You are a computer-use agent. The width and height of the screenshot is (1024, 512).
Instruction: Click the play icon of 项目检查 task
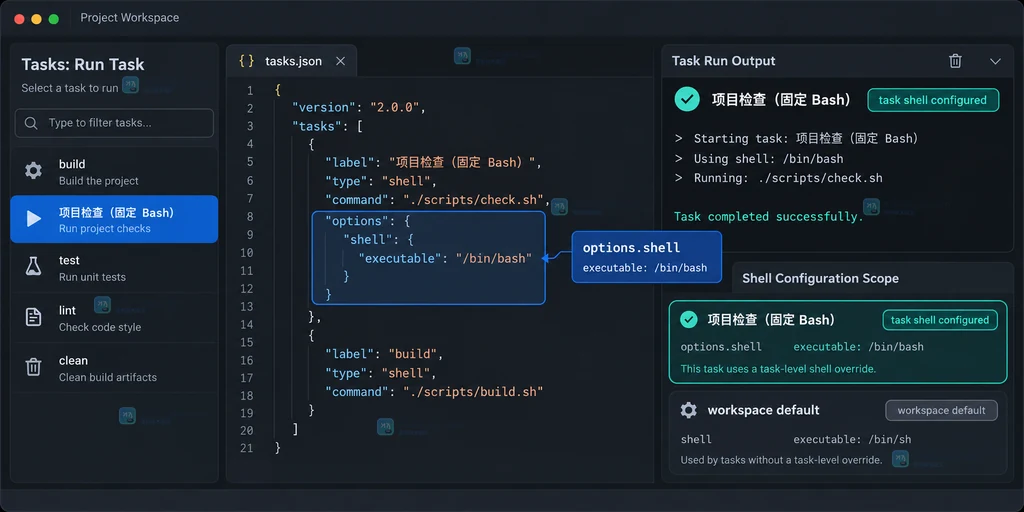(x=34, y=219)
